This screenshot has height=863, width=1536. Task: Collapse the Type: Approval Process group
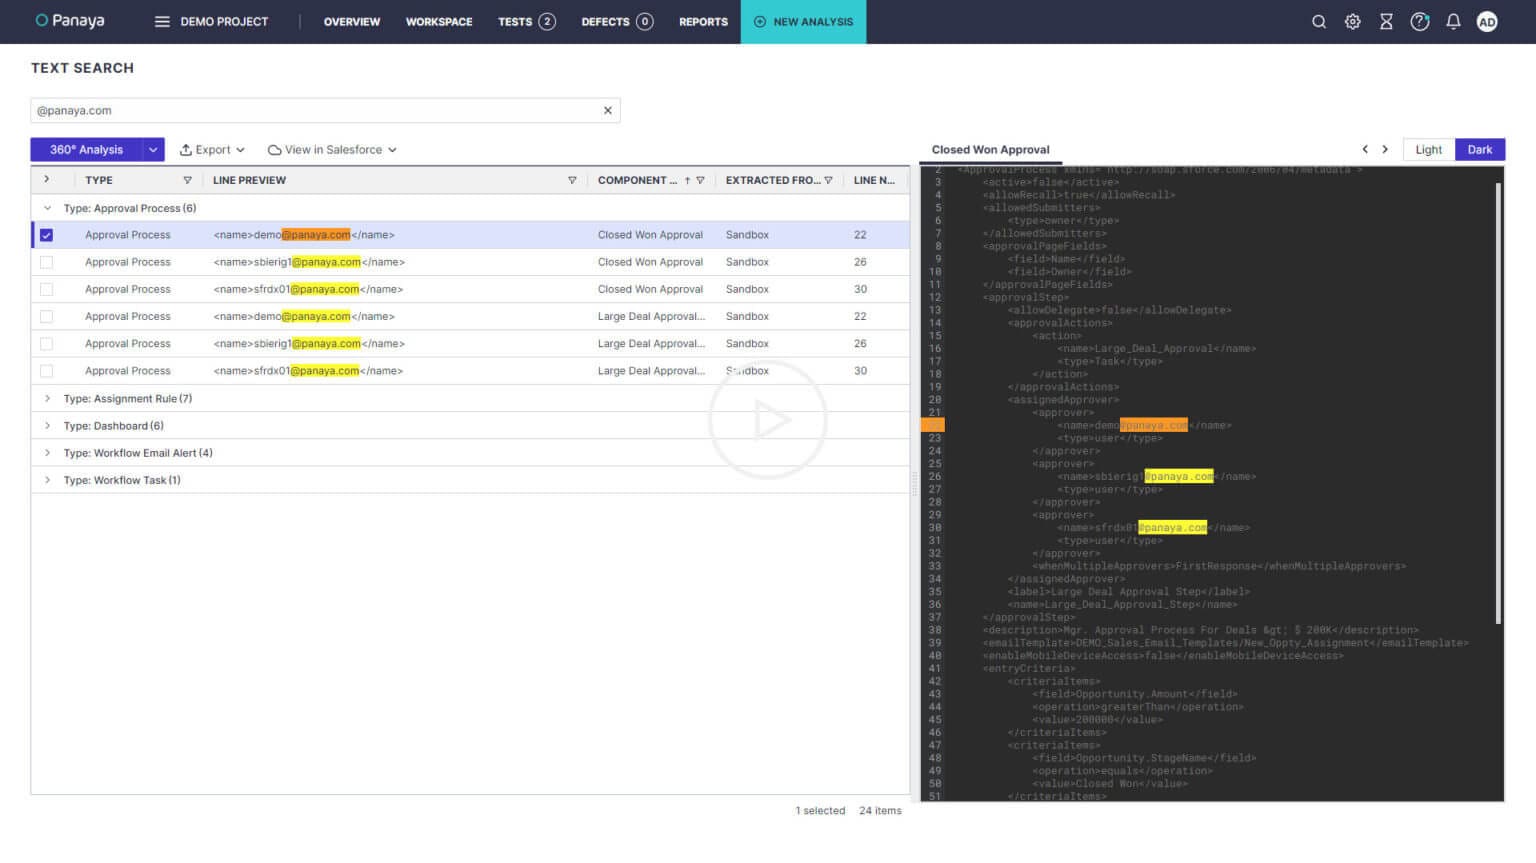47,208
